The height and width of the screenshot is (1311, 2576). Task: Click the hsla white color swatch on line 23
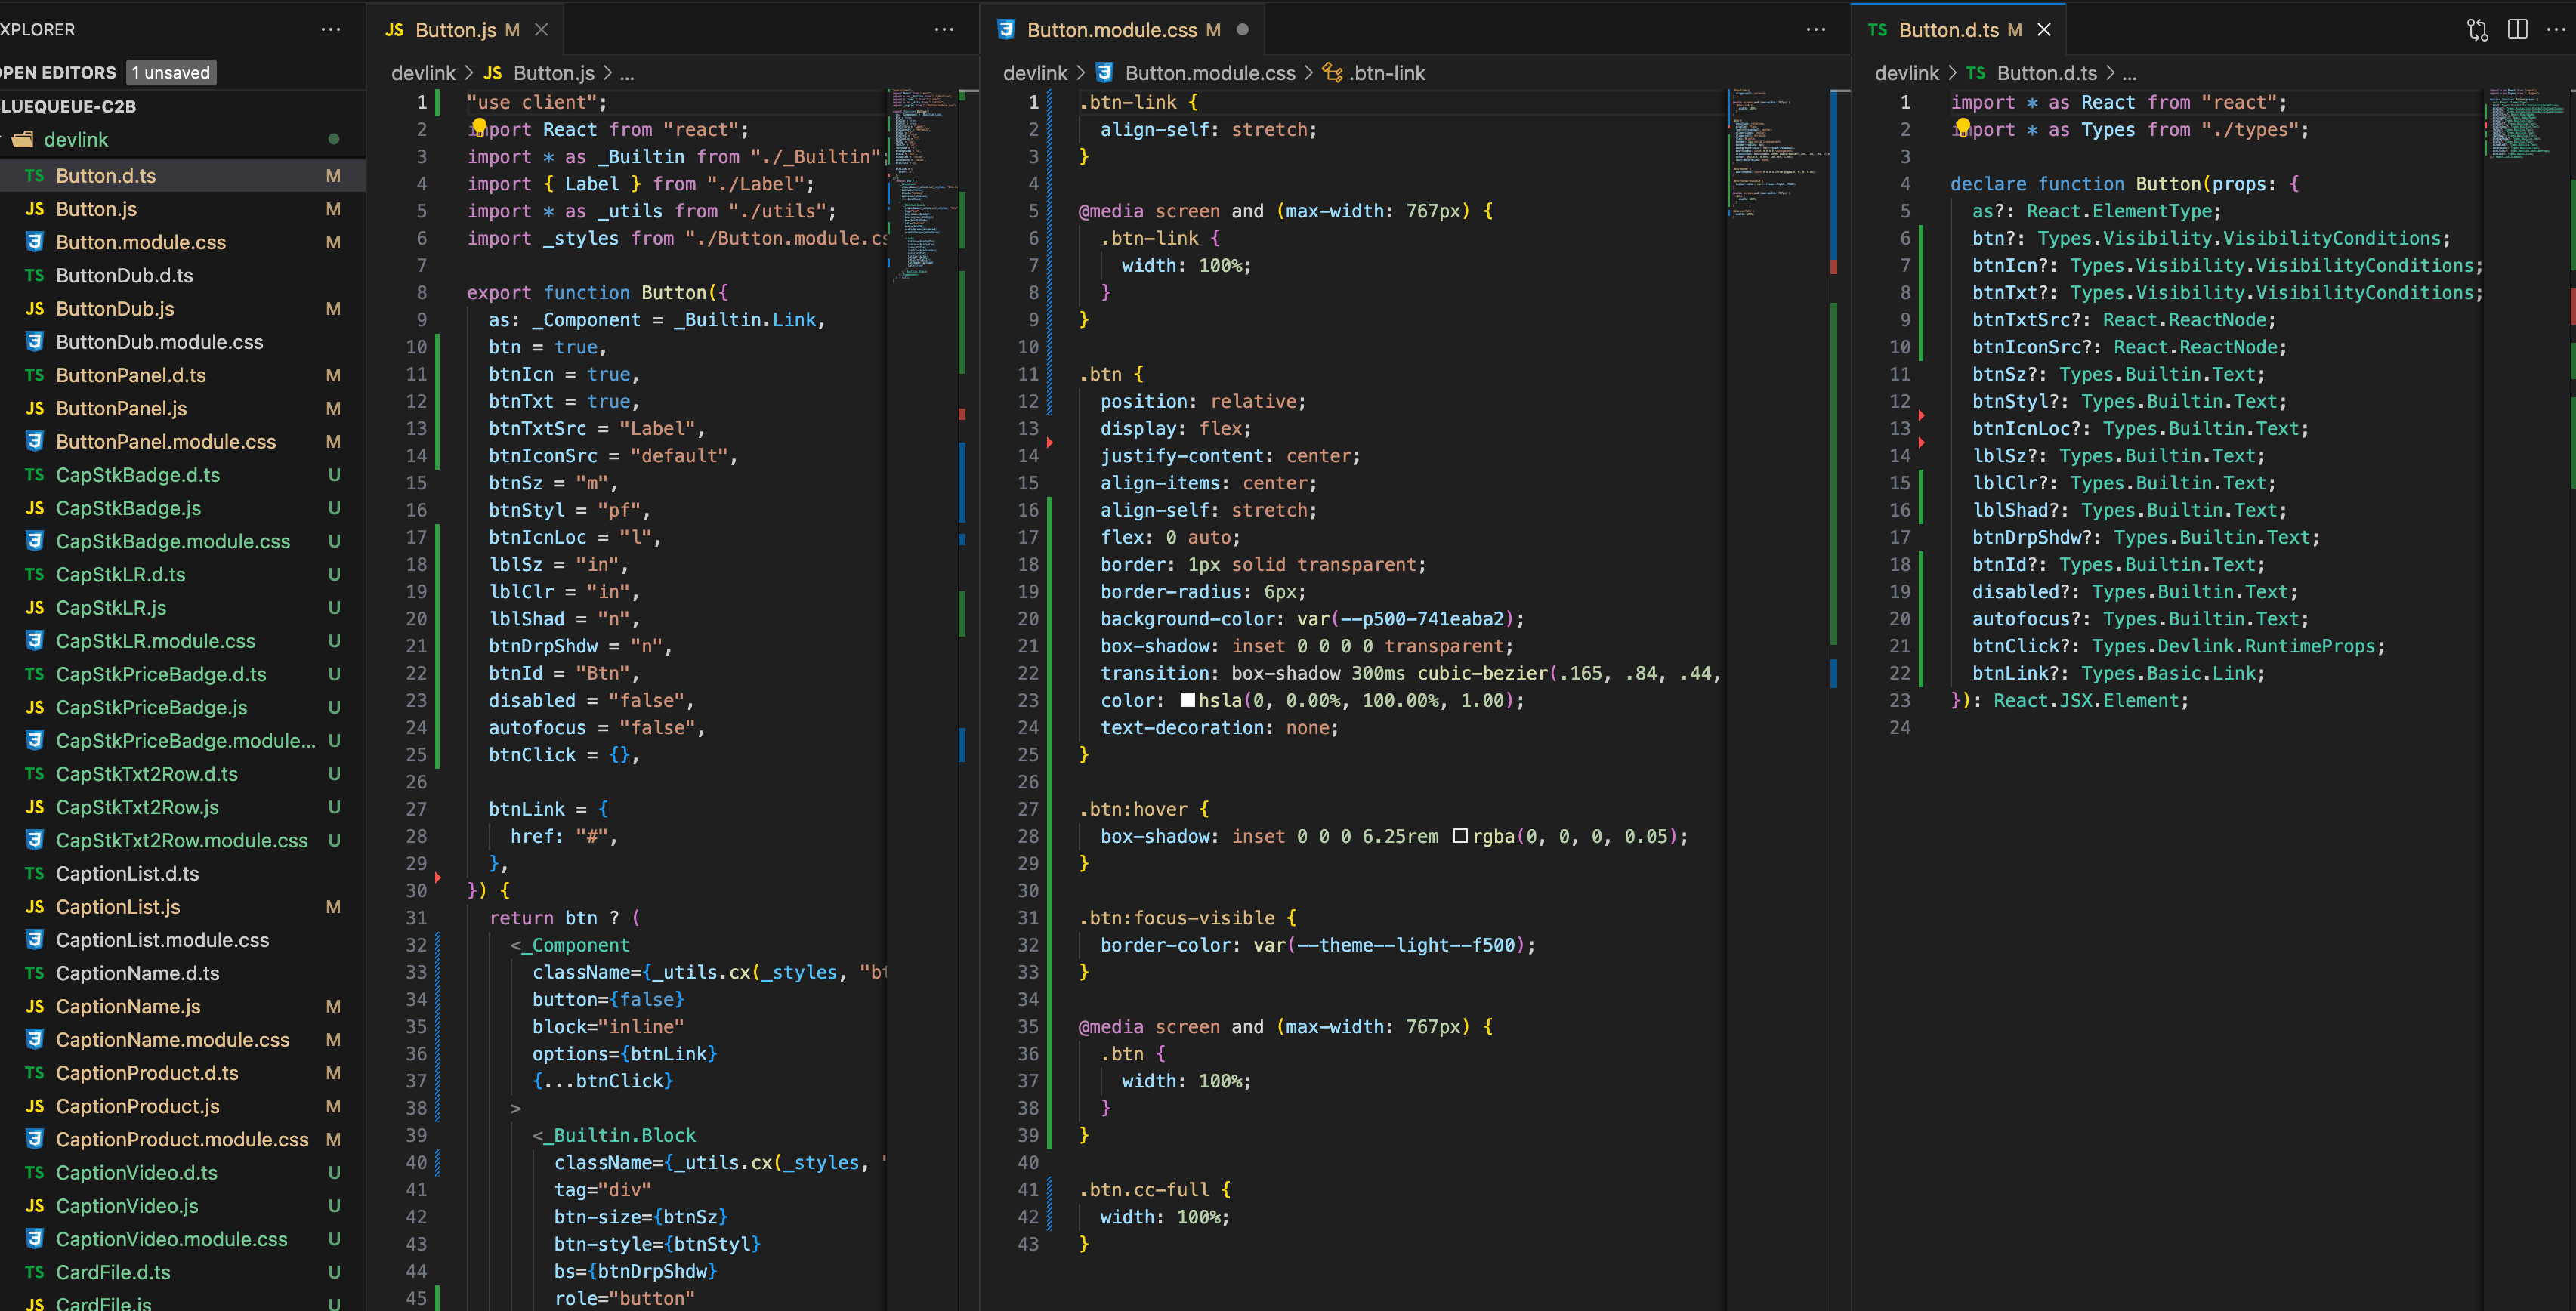pos(1188,700)
